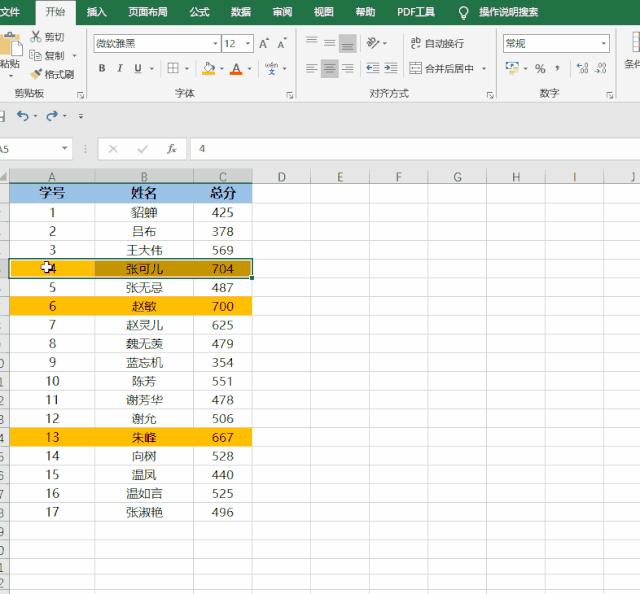The width and height of the screenshot is (640, 594).
Task: Align text to vertical middle
Action: (x=329, y=42)
